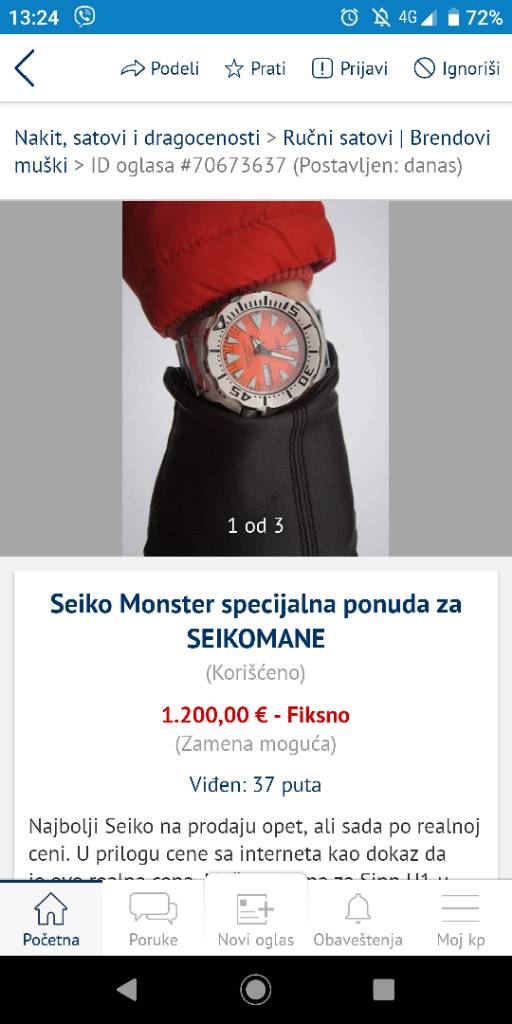Create a Novi oglas listing

tap(255, 919)
